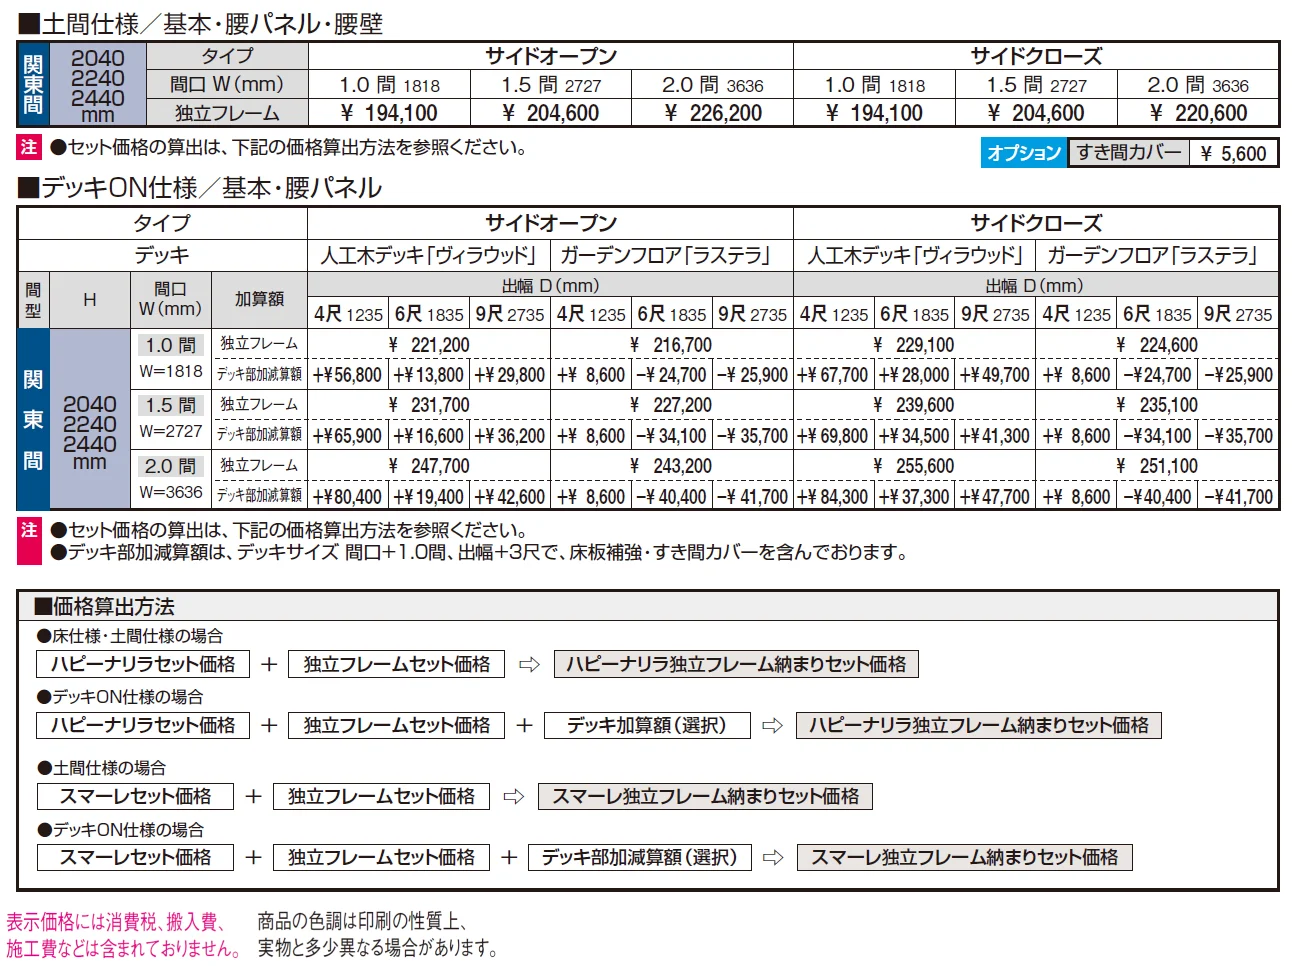Viewport: 1303px width, 966px height.
Task: Click the first ハピーナリラセット価格 box
Action: tap(143, 664)
